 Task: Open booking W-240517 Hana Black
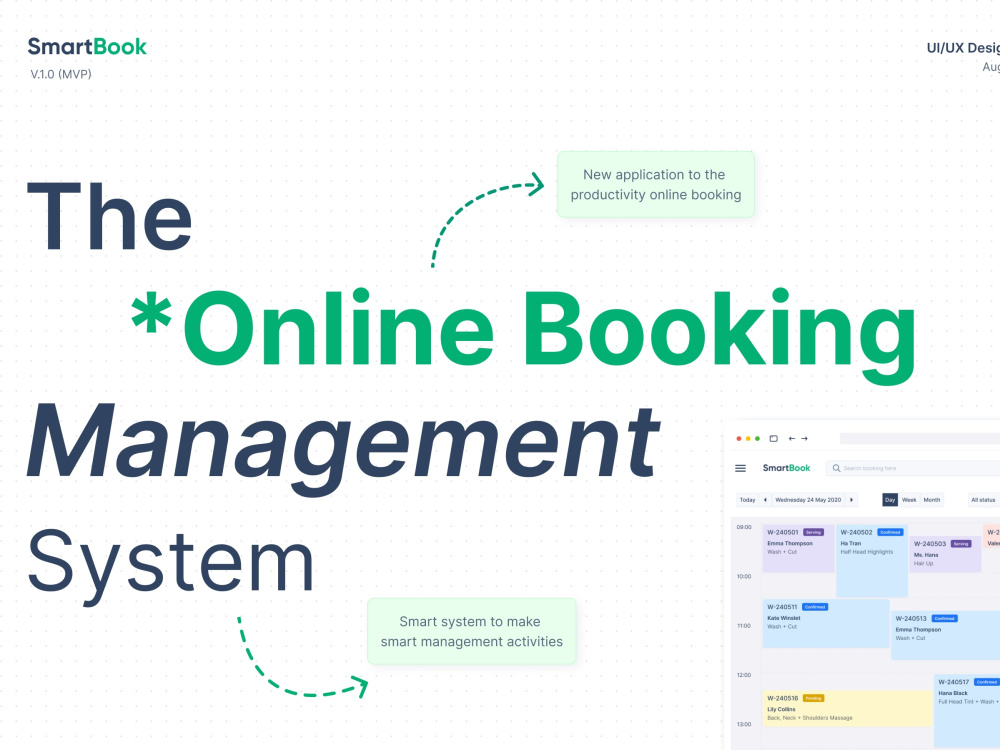point(967,710)
